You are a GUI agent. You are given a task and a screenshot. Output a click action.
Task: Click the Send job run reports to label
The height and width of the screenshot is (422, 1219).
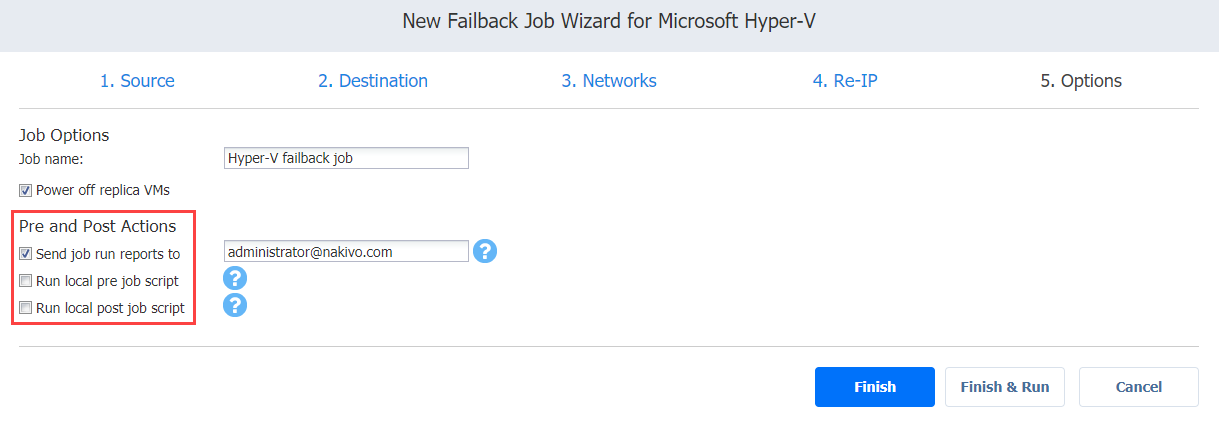point(108,254)
